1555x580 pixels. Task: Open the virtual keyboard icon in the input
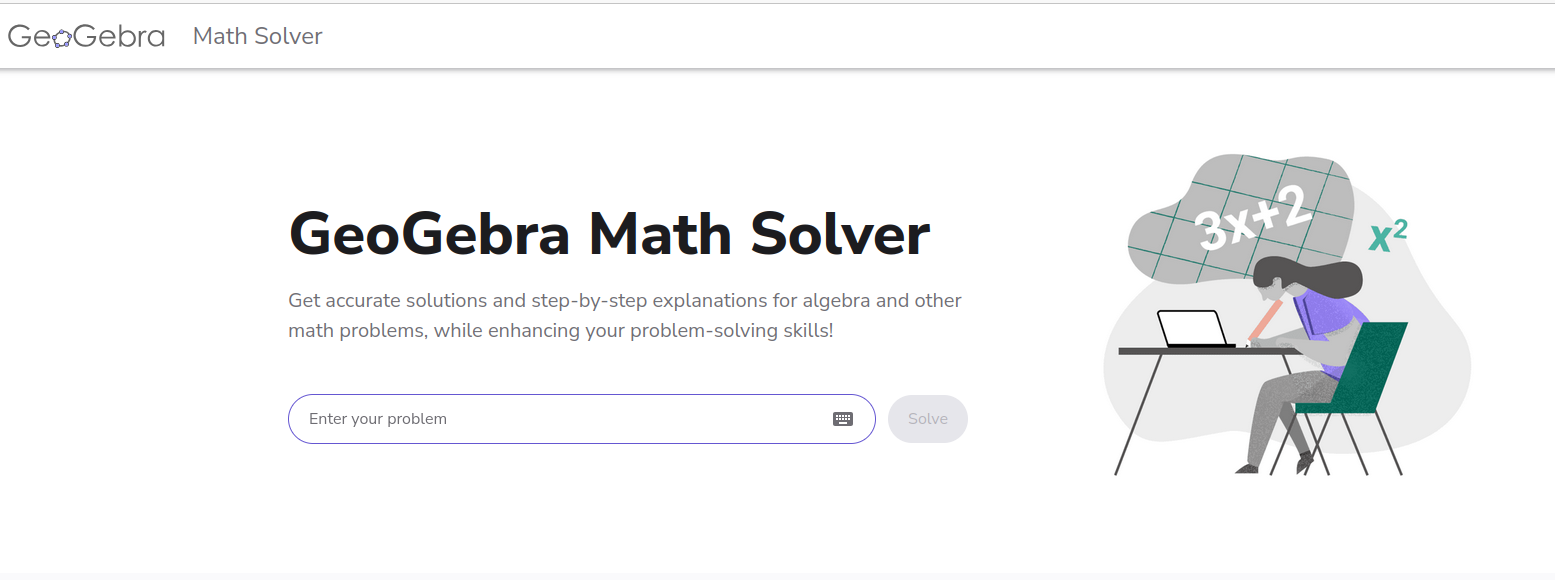843,419
